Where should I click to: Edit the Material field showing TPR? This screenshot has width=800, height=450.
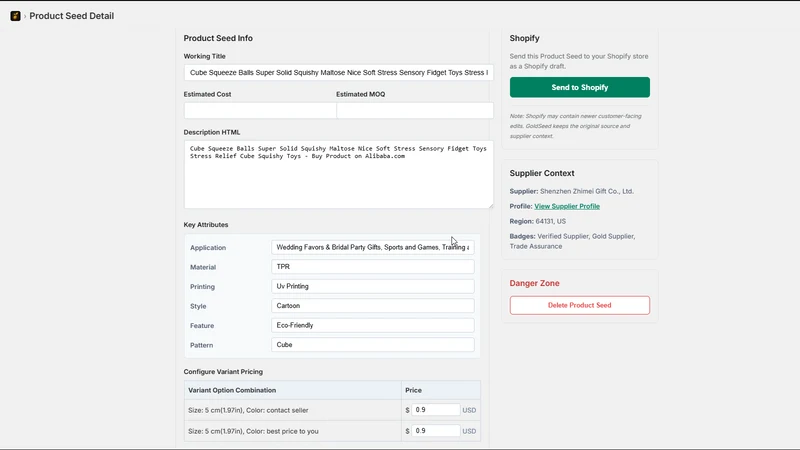click(372, 266)
